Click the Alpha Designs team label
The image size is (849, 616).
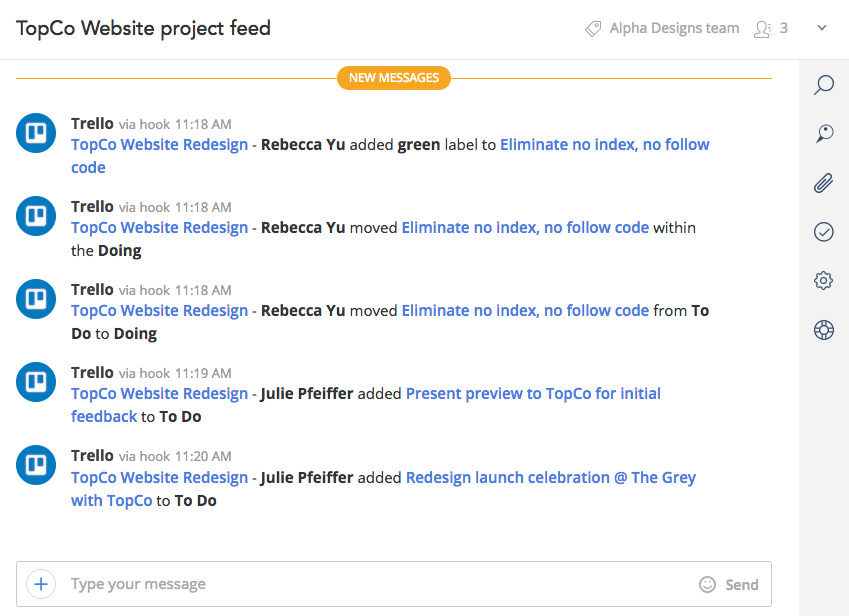[x=674, y=28]
